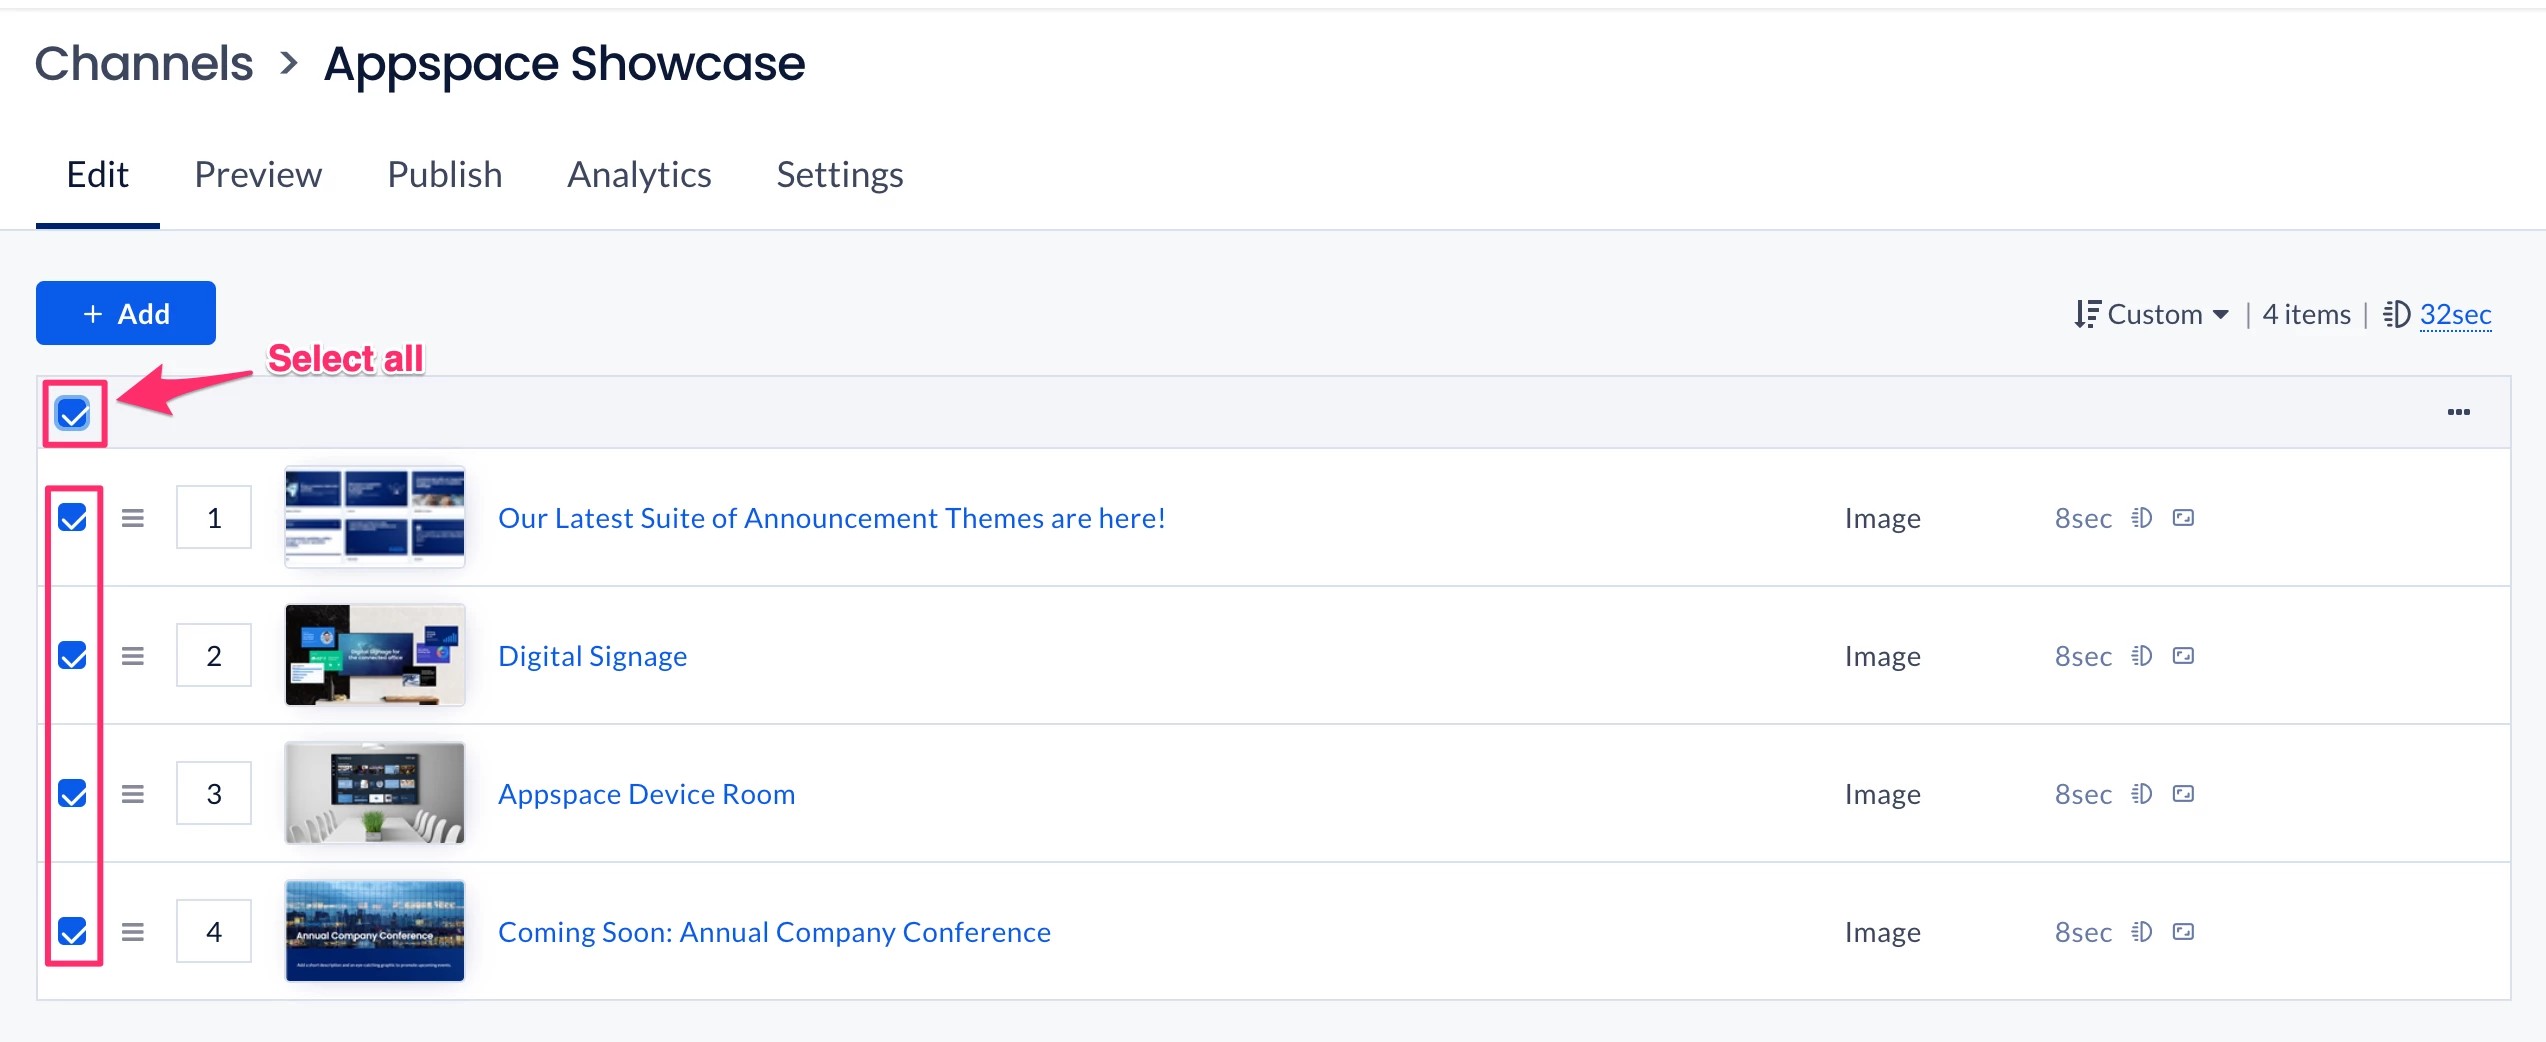The width and height of the screenshot is (2546, 1042).
Task: Click the display mode icon on Appspace Device Room row
Action: tap(2183, 794)
